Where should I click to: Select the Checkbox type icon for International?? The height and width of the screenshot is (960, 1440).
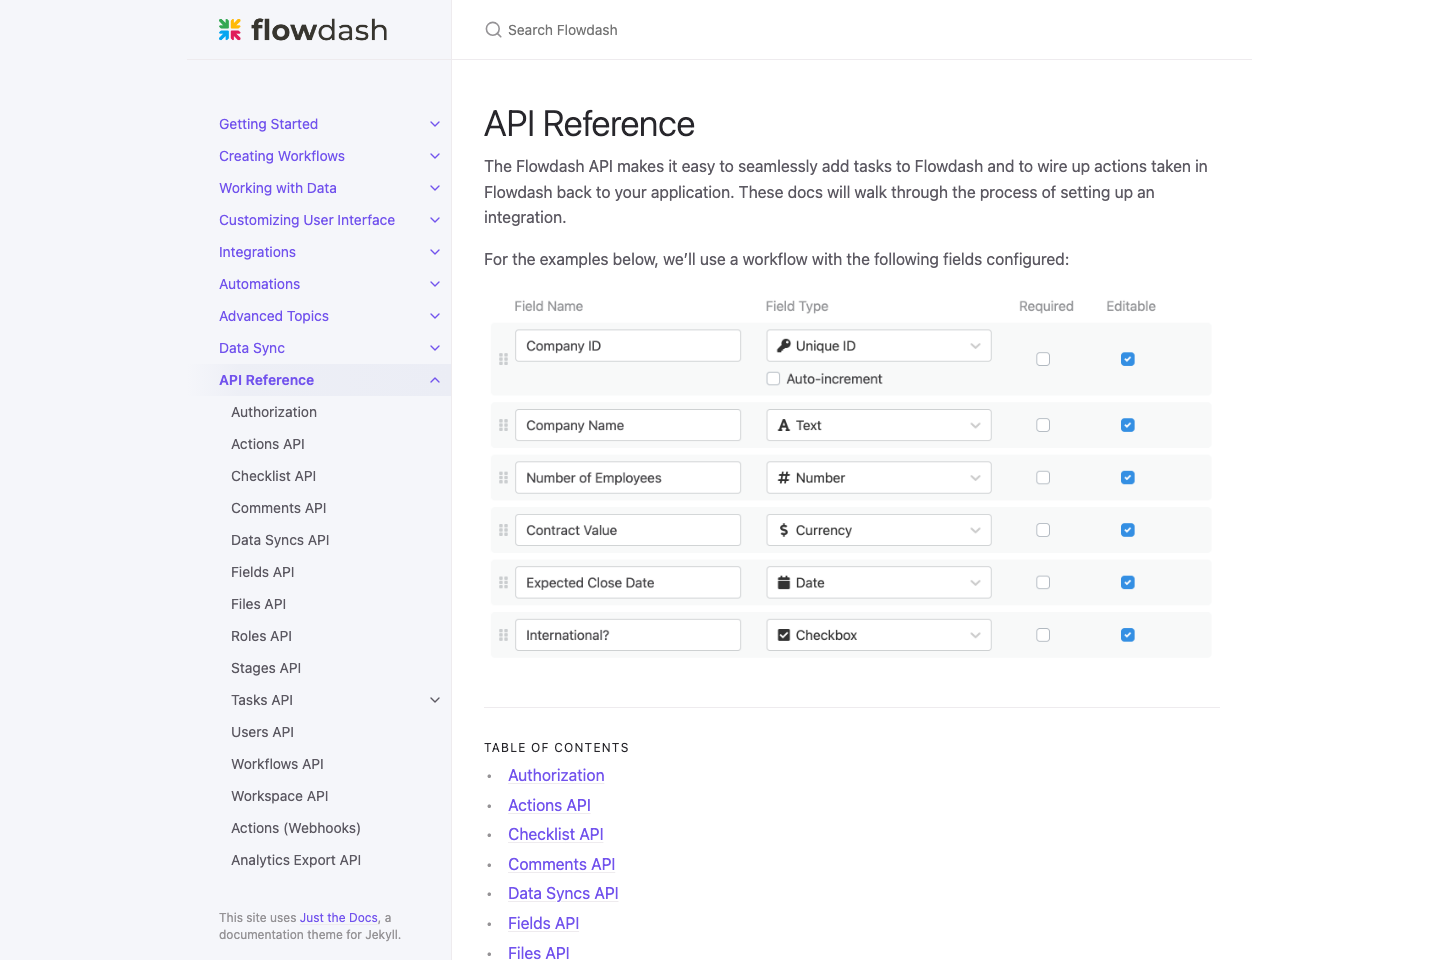click(783, 634)
